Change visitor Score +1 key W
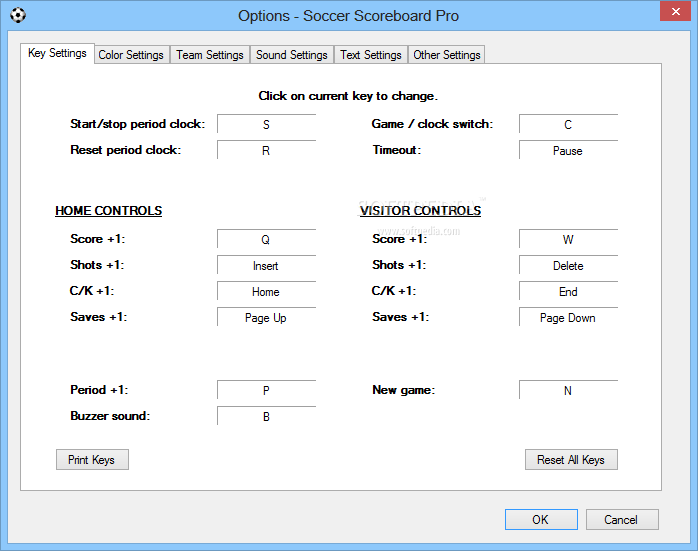Viewport: 698px width, 551px height. 568,239
